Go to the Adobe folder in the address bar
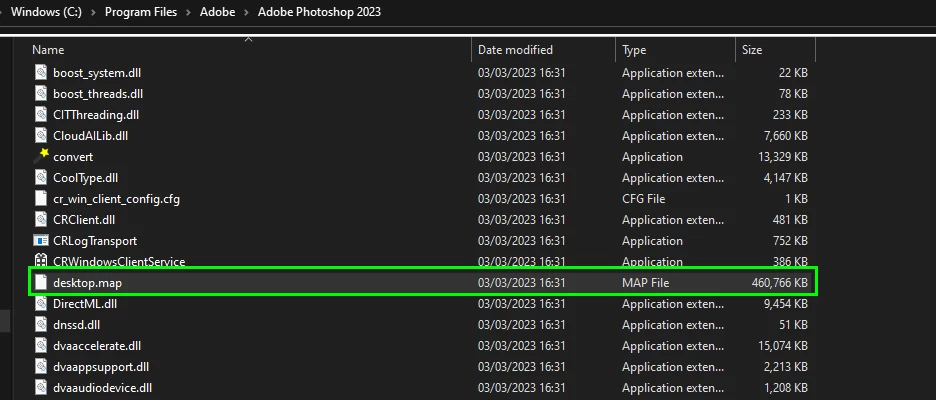Screen dimensions: 936x400 click(217, 12)
